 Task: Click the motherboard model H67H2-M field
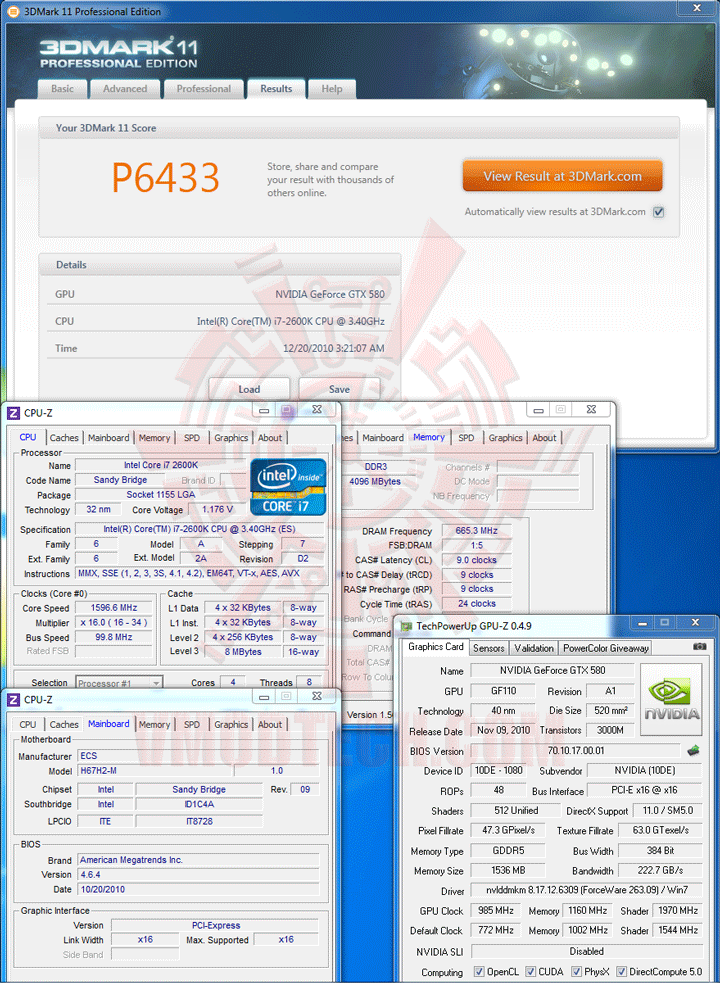point(156,770)
